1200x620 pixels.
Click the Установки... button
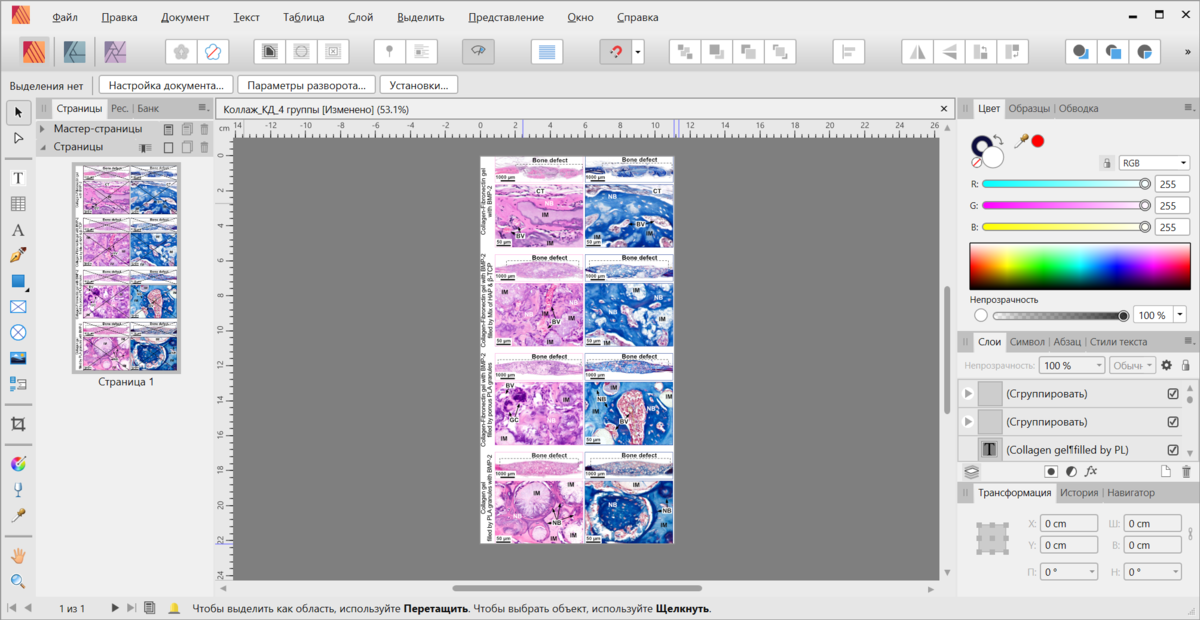tap(419, 86)
